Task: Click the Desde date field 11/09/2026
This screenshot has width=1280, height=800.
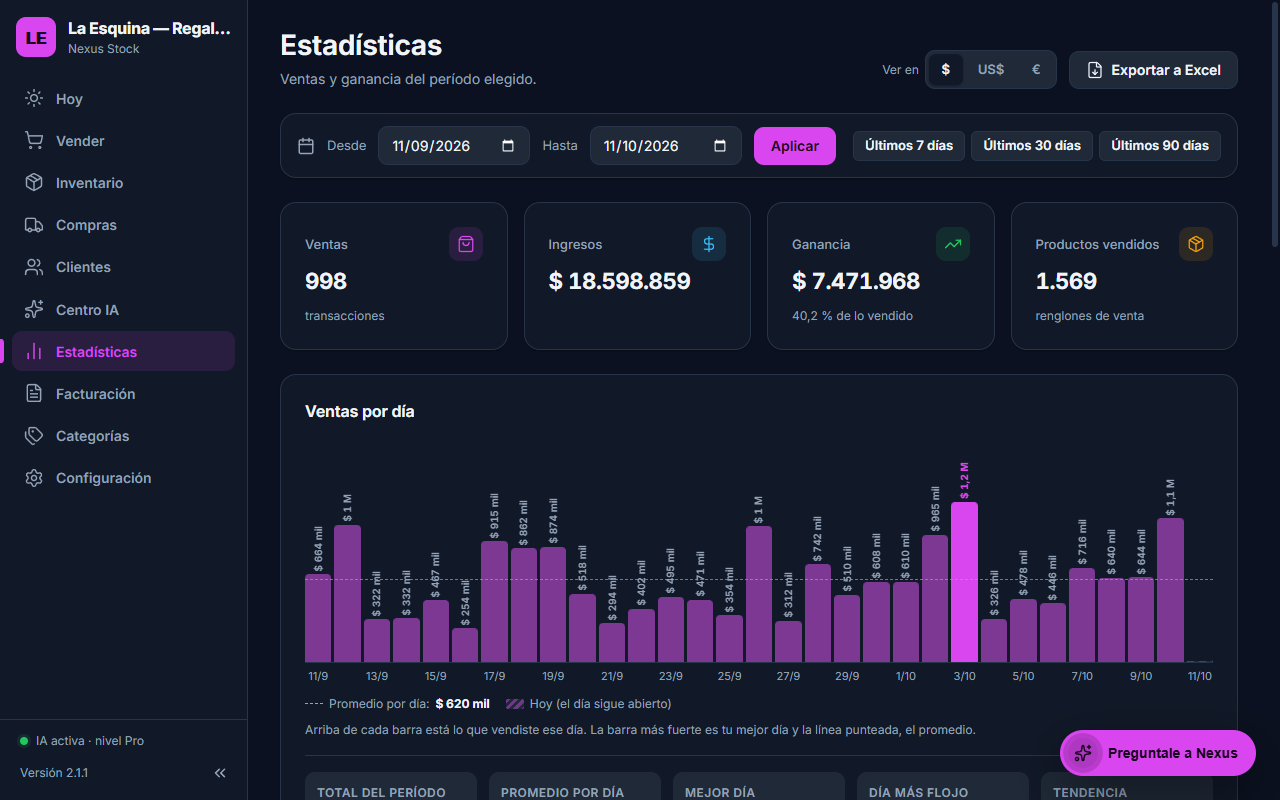Action: point(454,146)
